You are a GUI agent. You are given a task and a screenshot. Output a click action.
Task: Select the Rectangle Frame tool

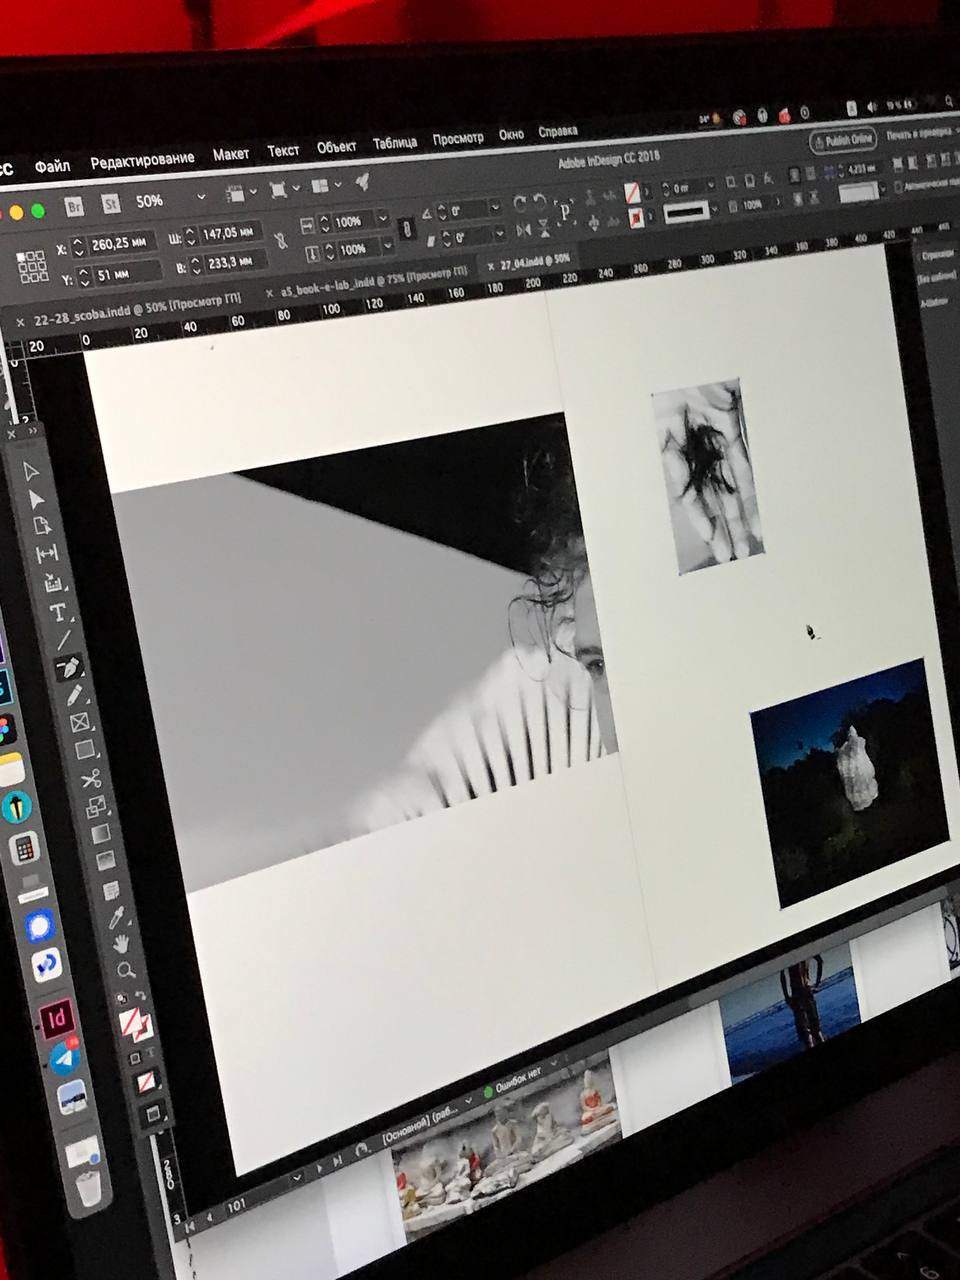click(79, 722)
